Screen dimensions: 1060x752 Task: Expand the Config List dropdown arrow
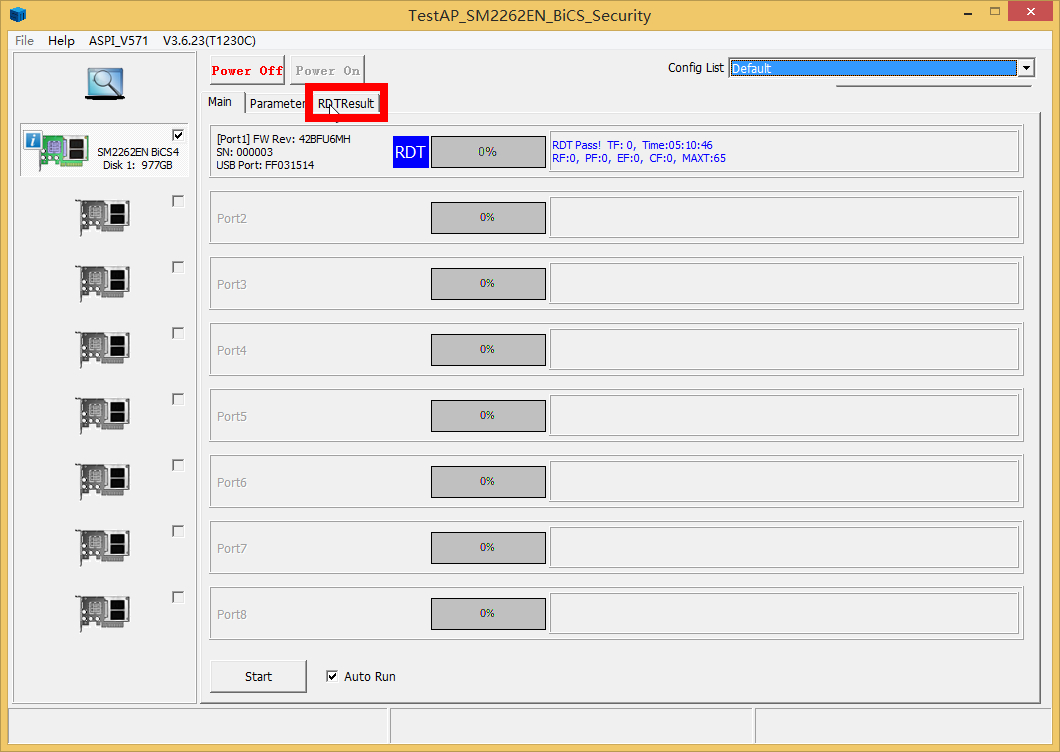tap(1025, 68)
